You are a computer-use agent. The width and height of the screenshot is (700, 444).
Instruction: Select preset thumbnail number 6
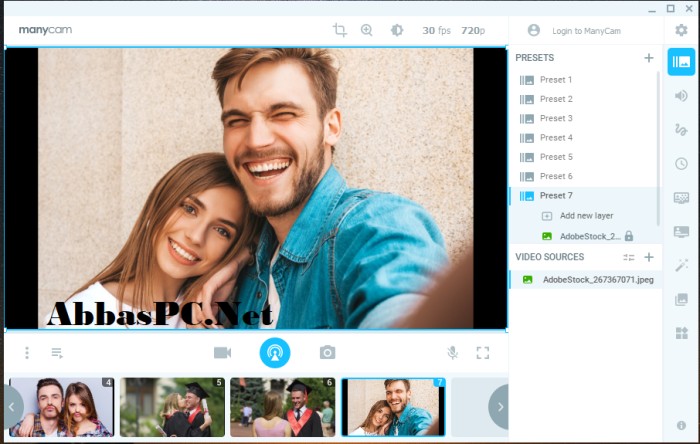pyautogui.click(x=283, y=407)
